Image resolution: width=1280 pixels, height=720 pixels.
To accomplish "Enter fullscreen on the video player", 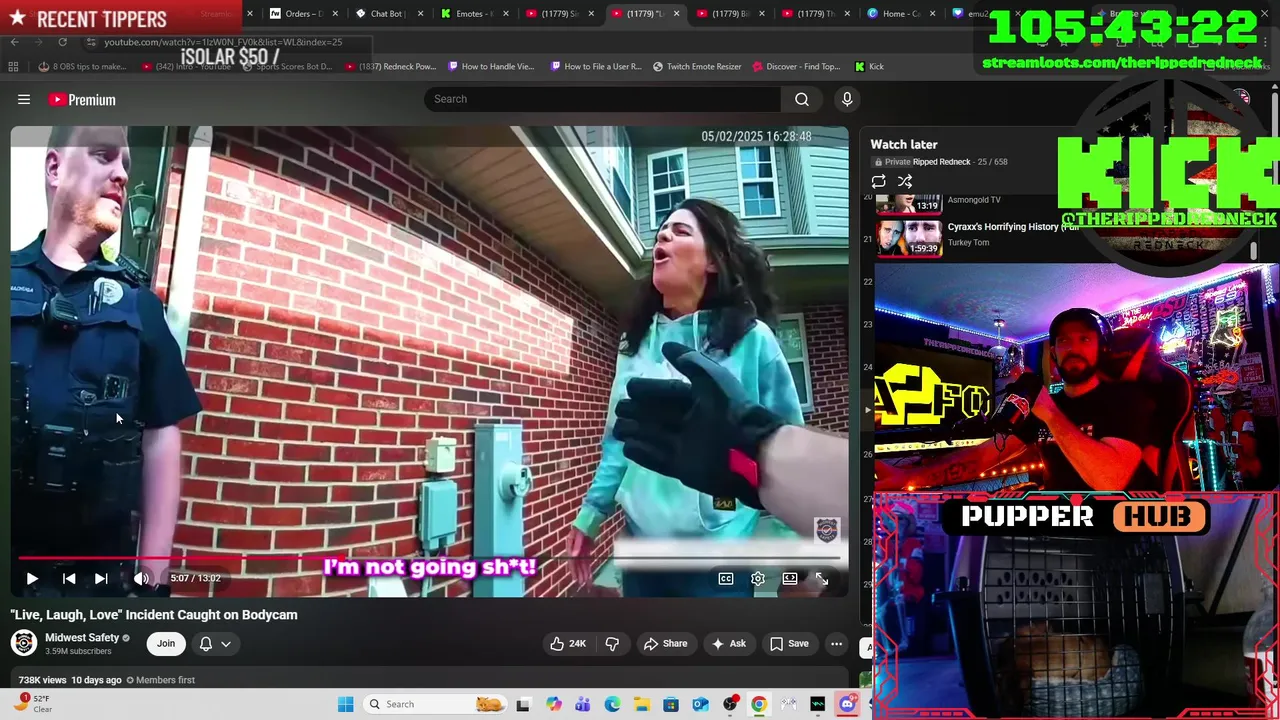I will pos(822,578).
